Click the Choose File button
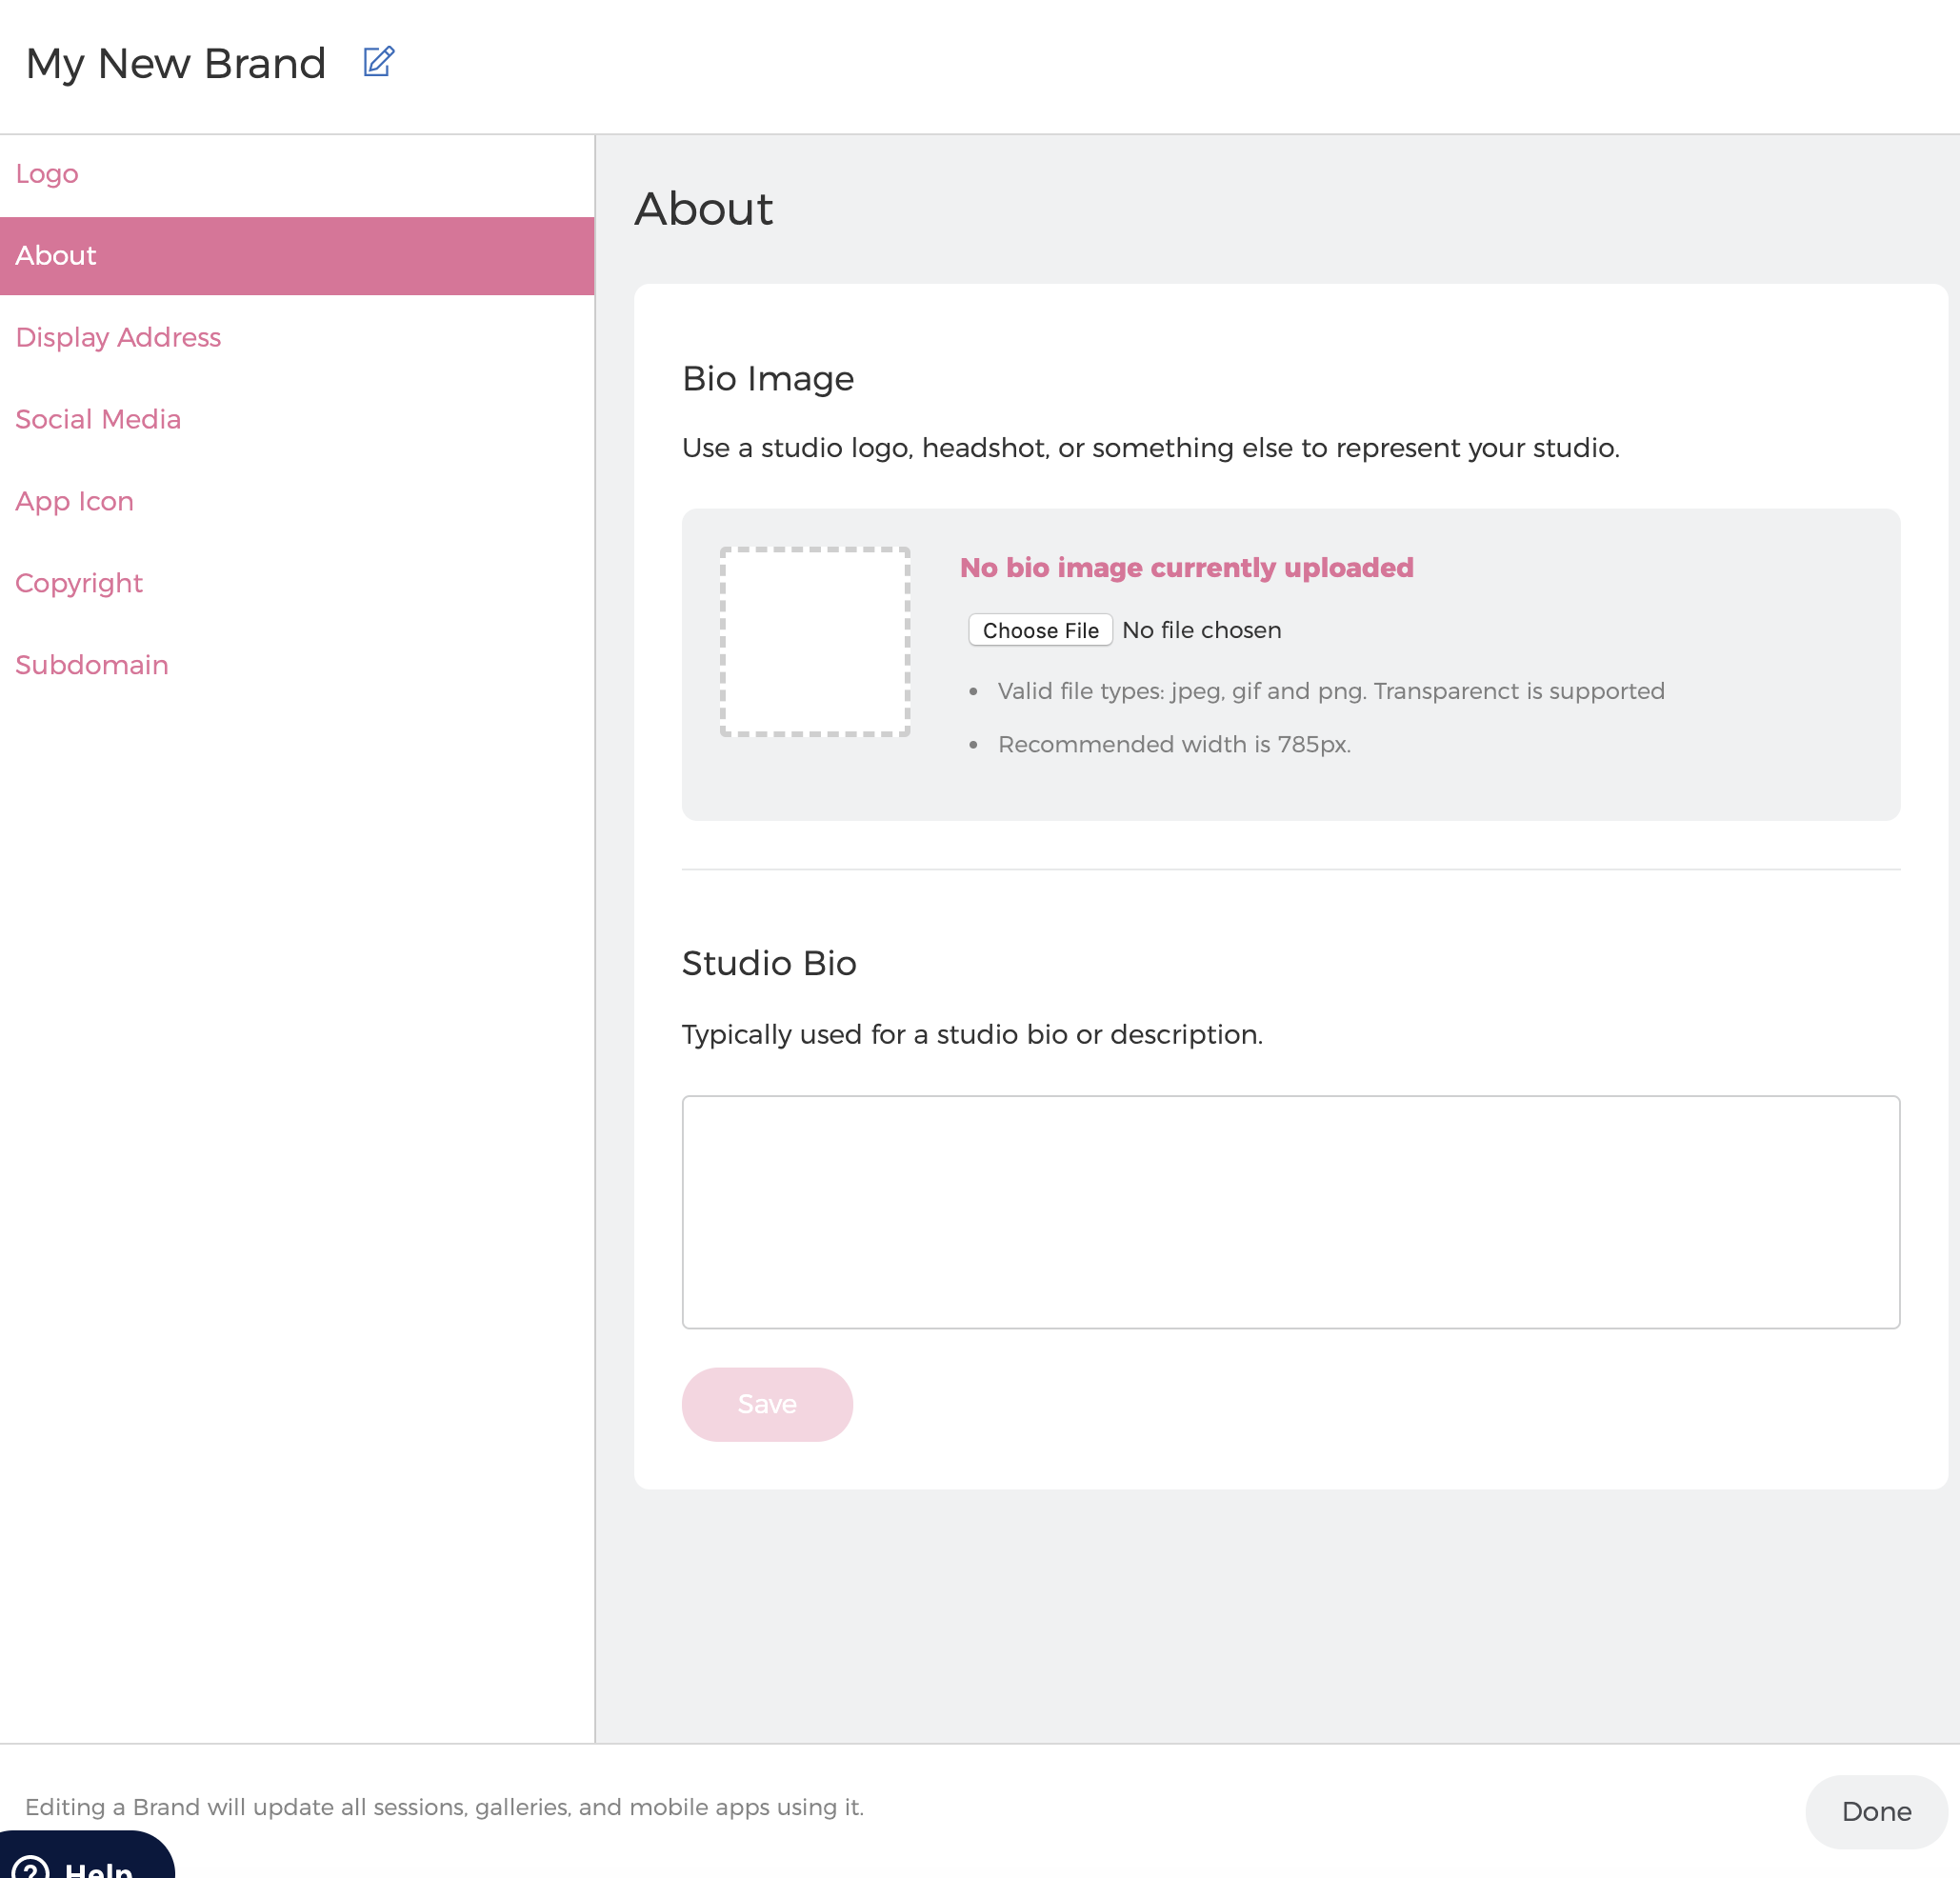The image size is (1960, 1878). (1040, 630)
